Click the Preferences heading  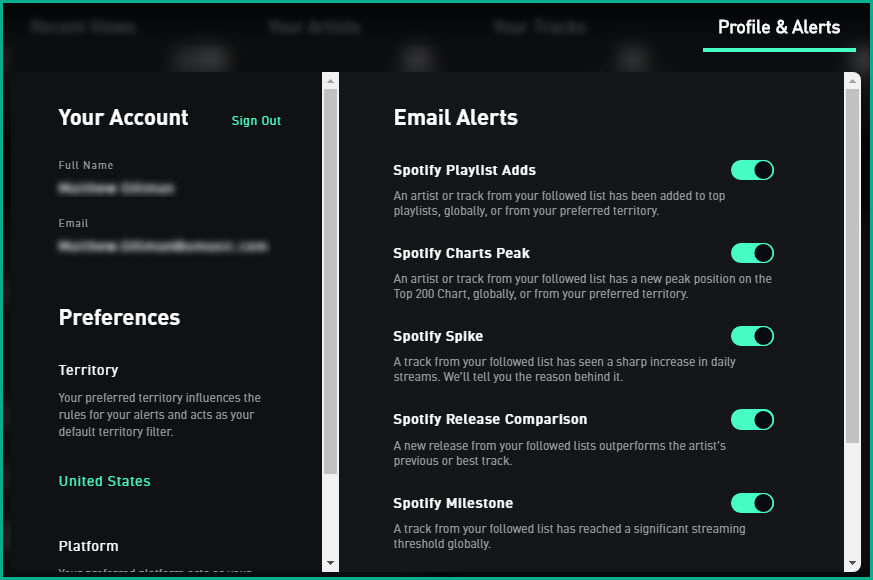(119, 317)
